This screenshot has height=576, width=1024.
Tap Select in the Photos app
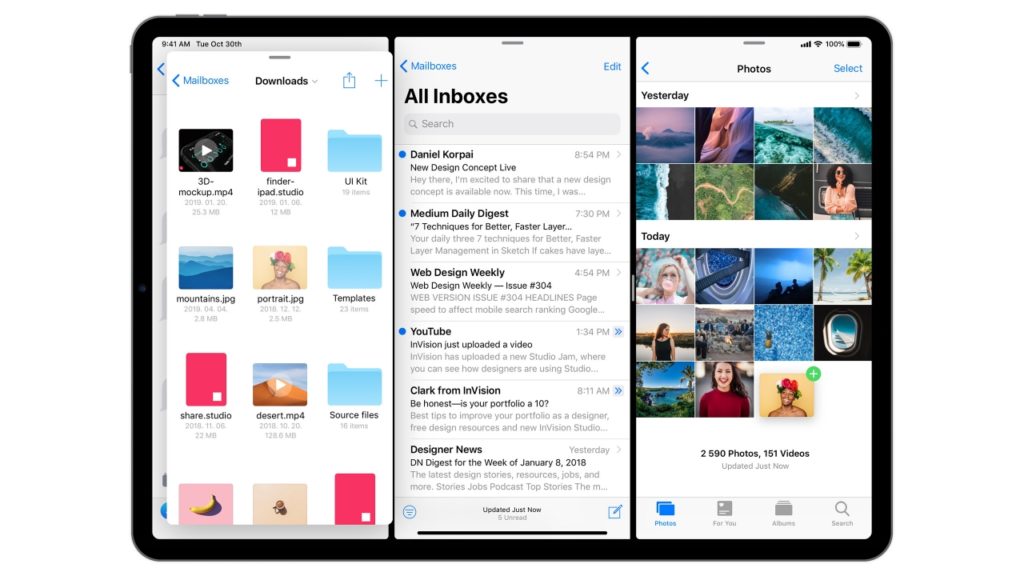847,68
